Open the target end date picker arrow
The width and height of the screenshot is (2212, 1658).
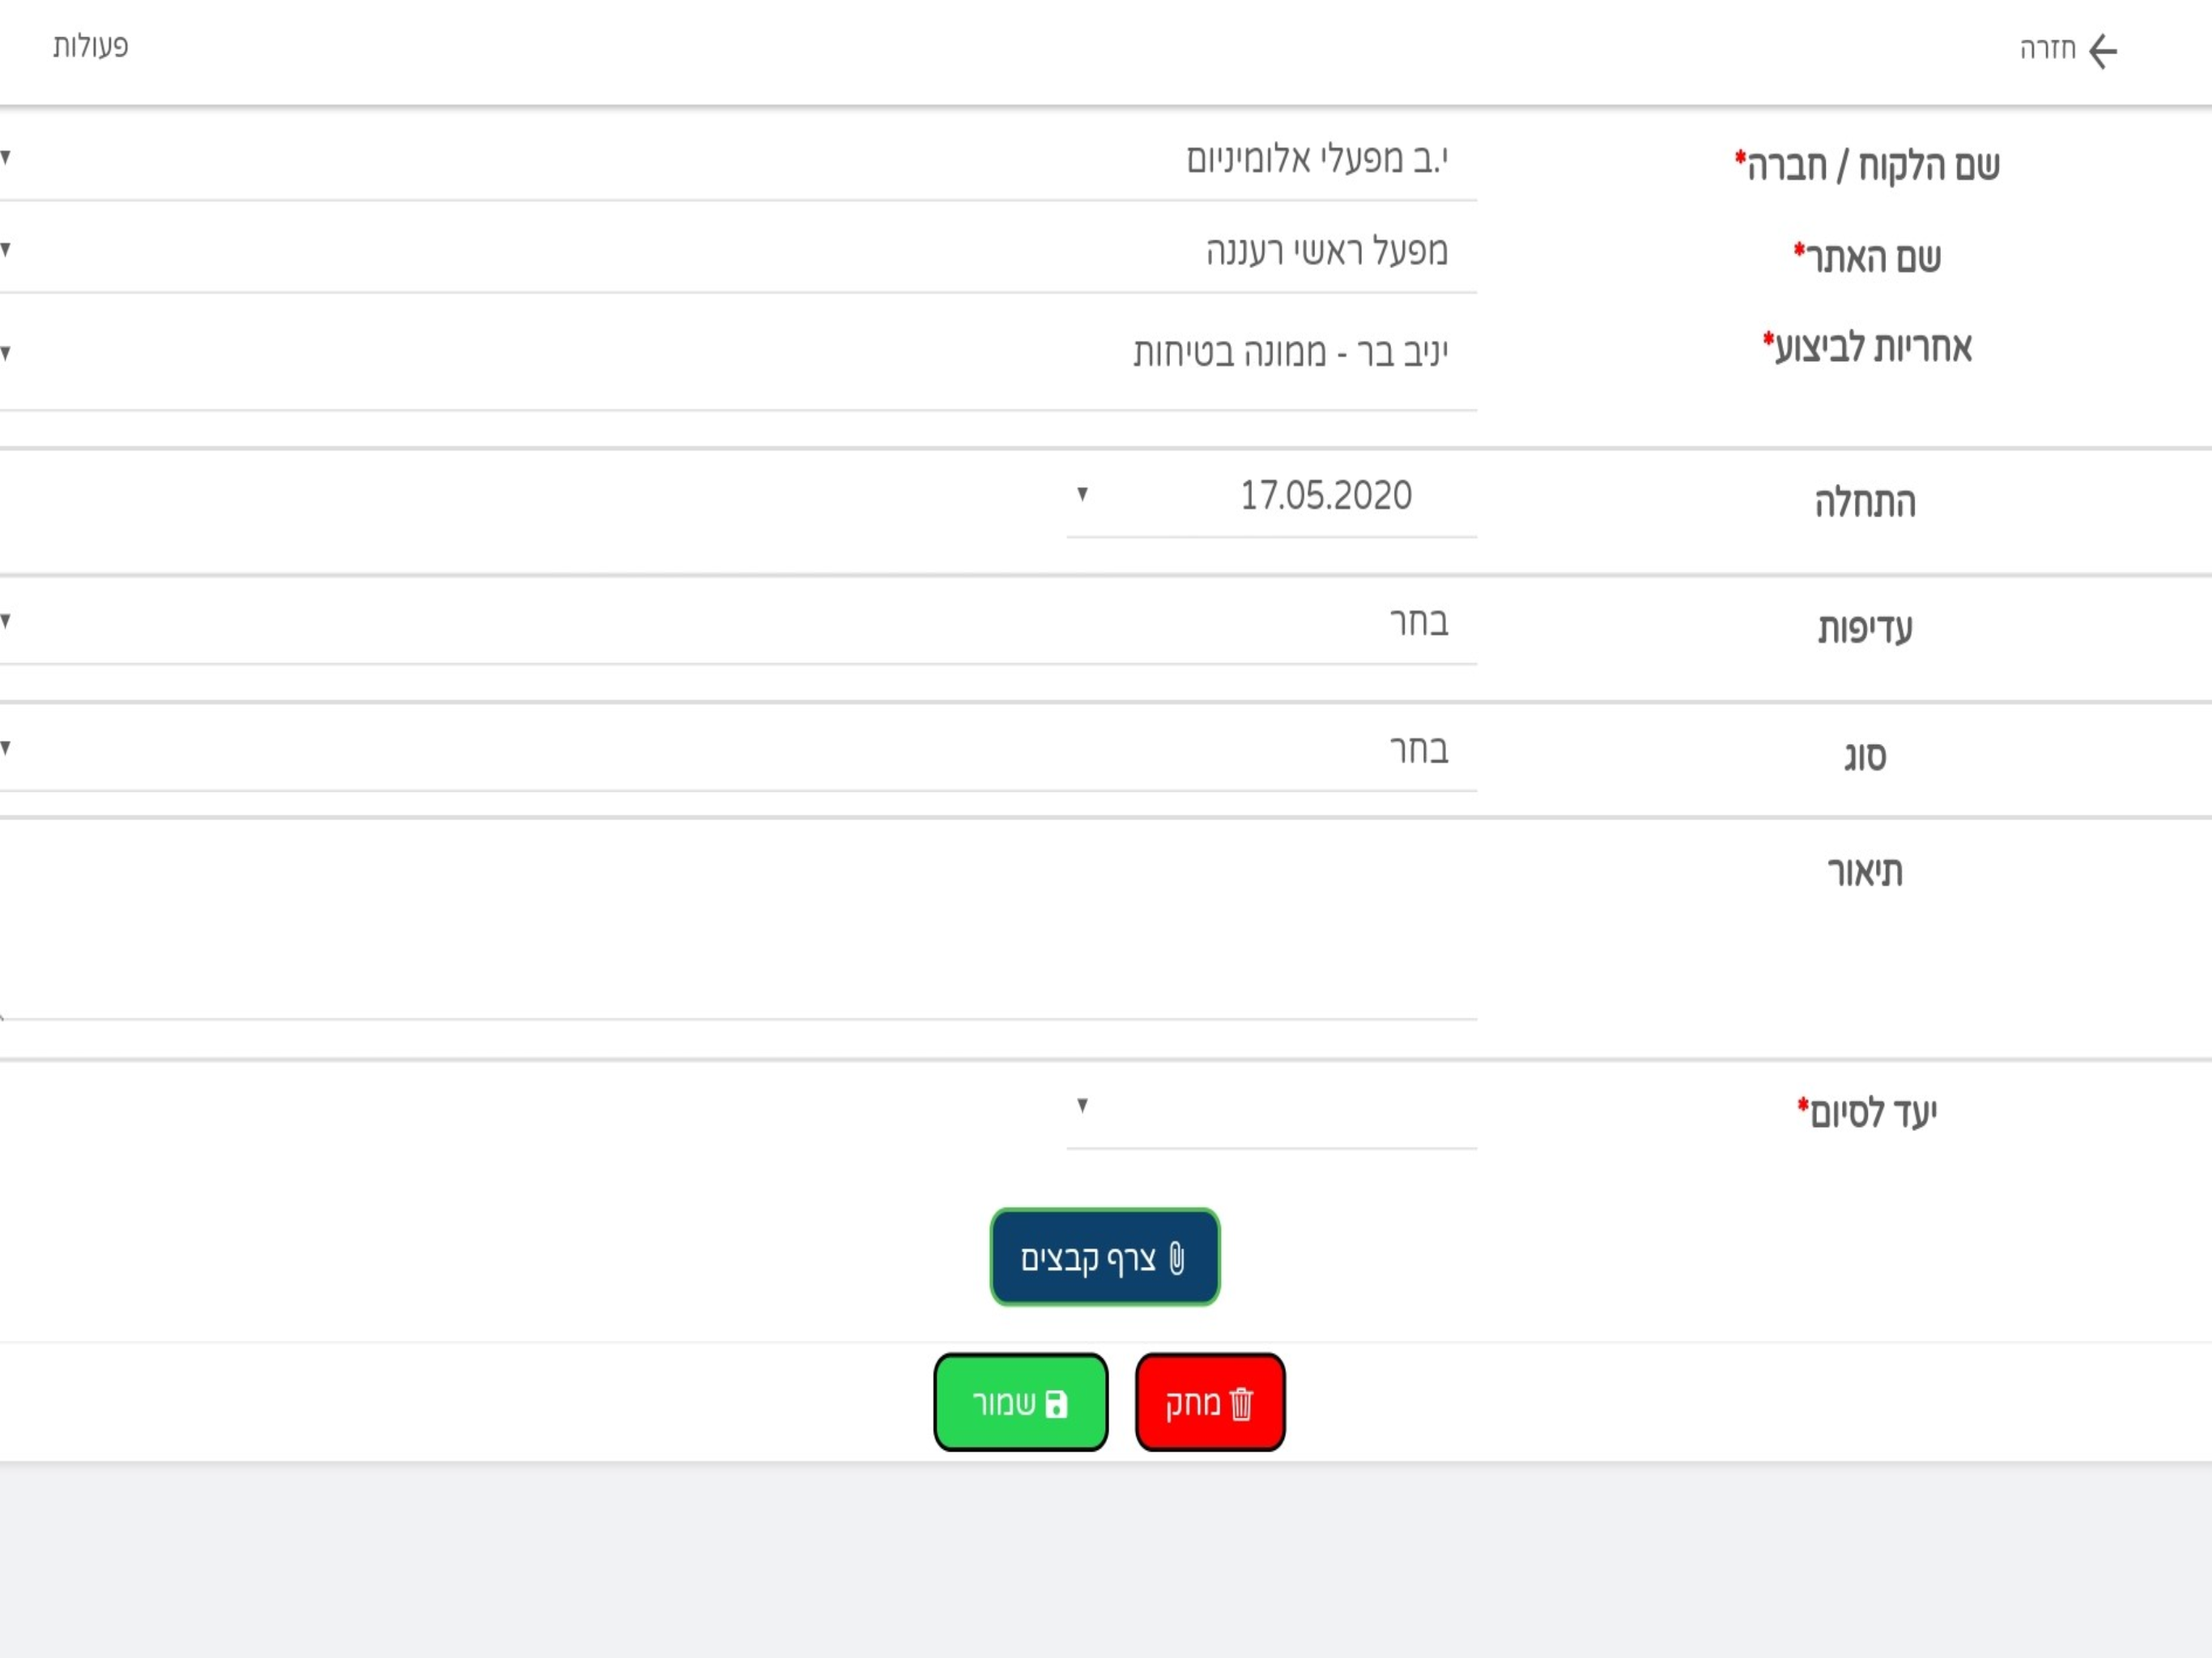(x=1082, y=1105)
